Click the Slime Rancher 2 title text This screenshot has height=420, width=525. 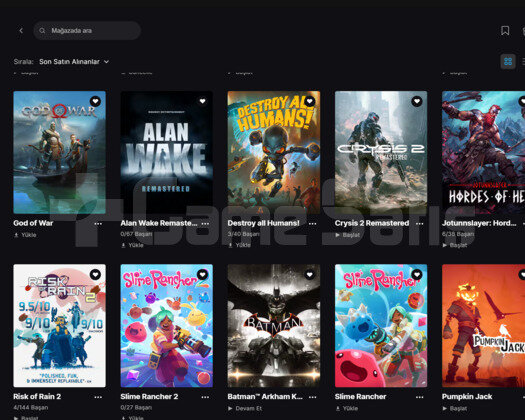click(149, 397)
